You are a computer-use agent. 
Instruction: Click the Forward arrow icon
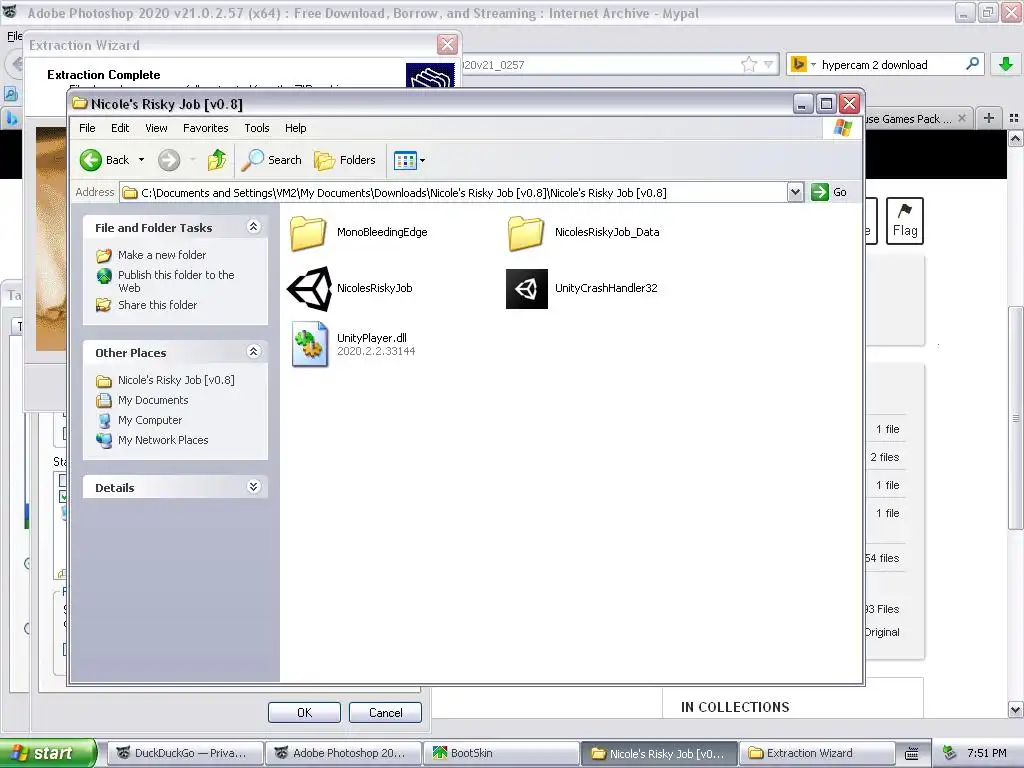coord(169,160)
